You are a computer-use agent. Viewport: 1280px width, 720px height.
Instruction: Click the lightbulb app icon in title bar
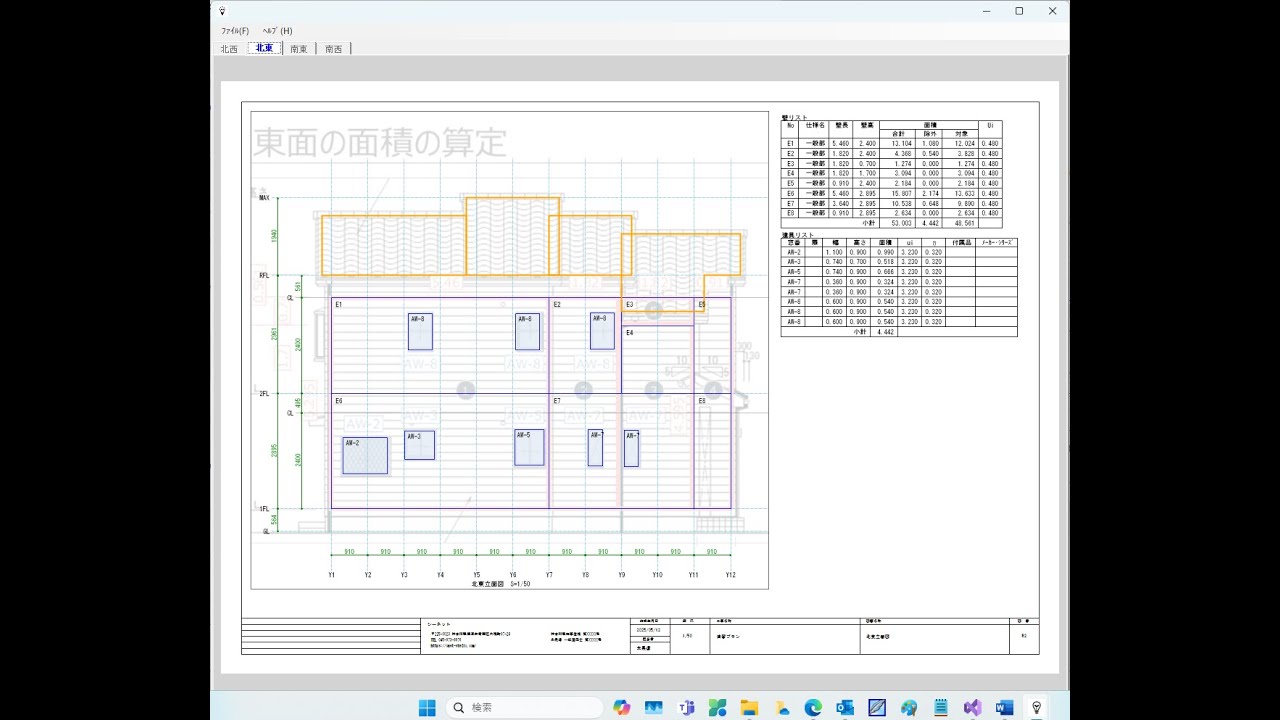222,11
